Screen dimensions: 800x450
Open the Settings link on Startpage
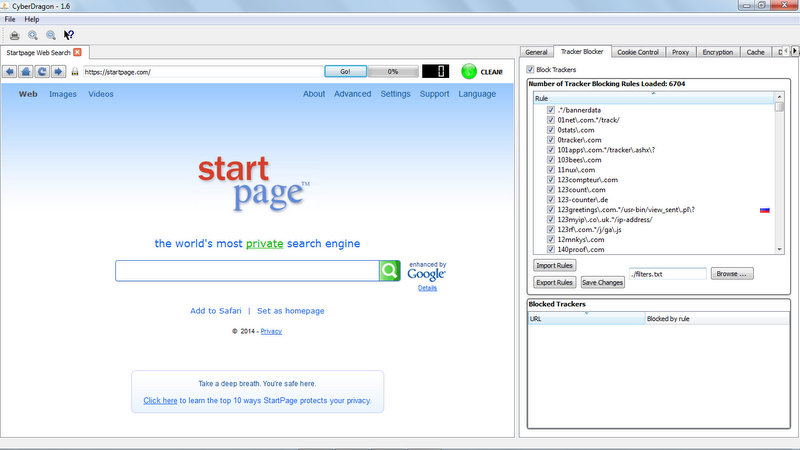pos(395,94)
